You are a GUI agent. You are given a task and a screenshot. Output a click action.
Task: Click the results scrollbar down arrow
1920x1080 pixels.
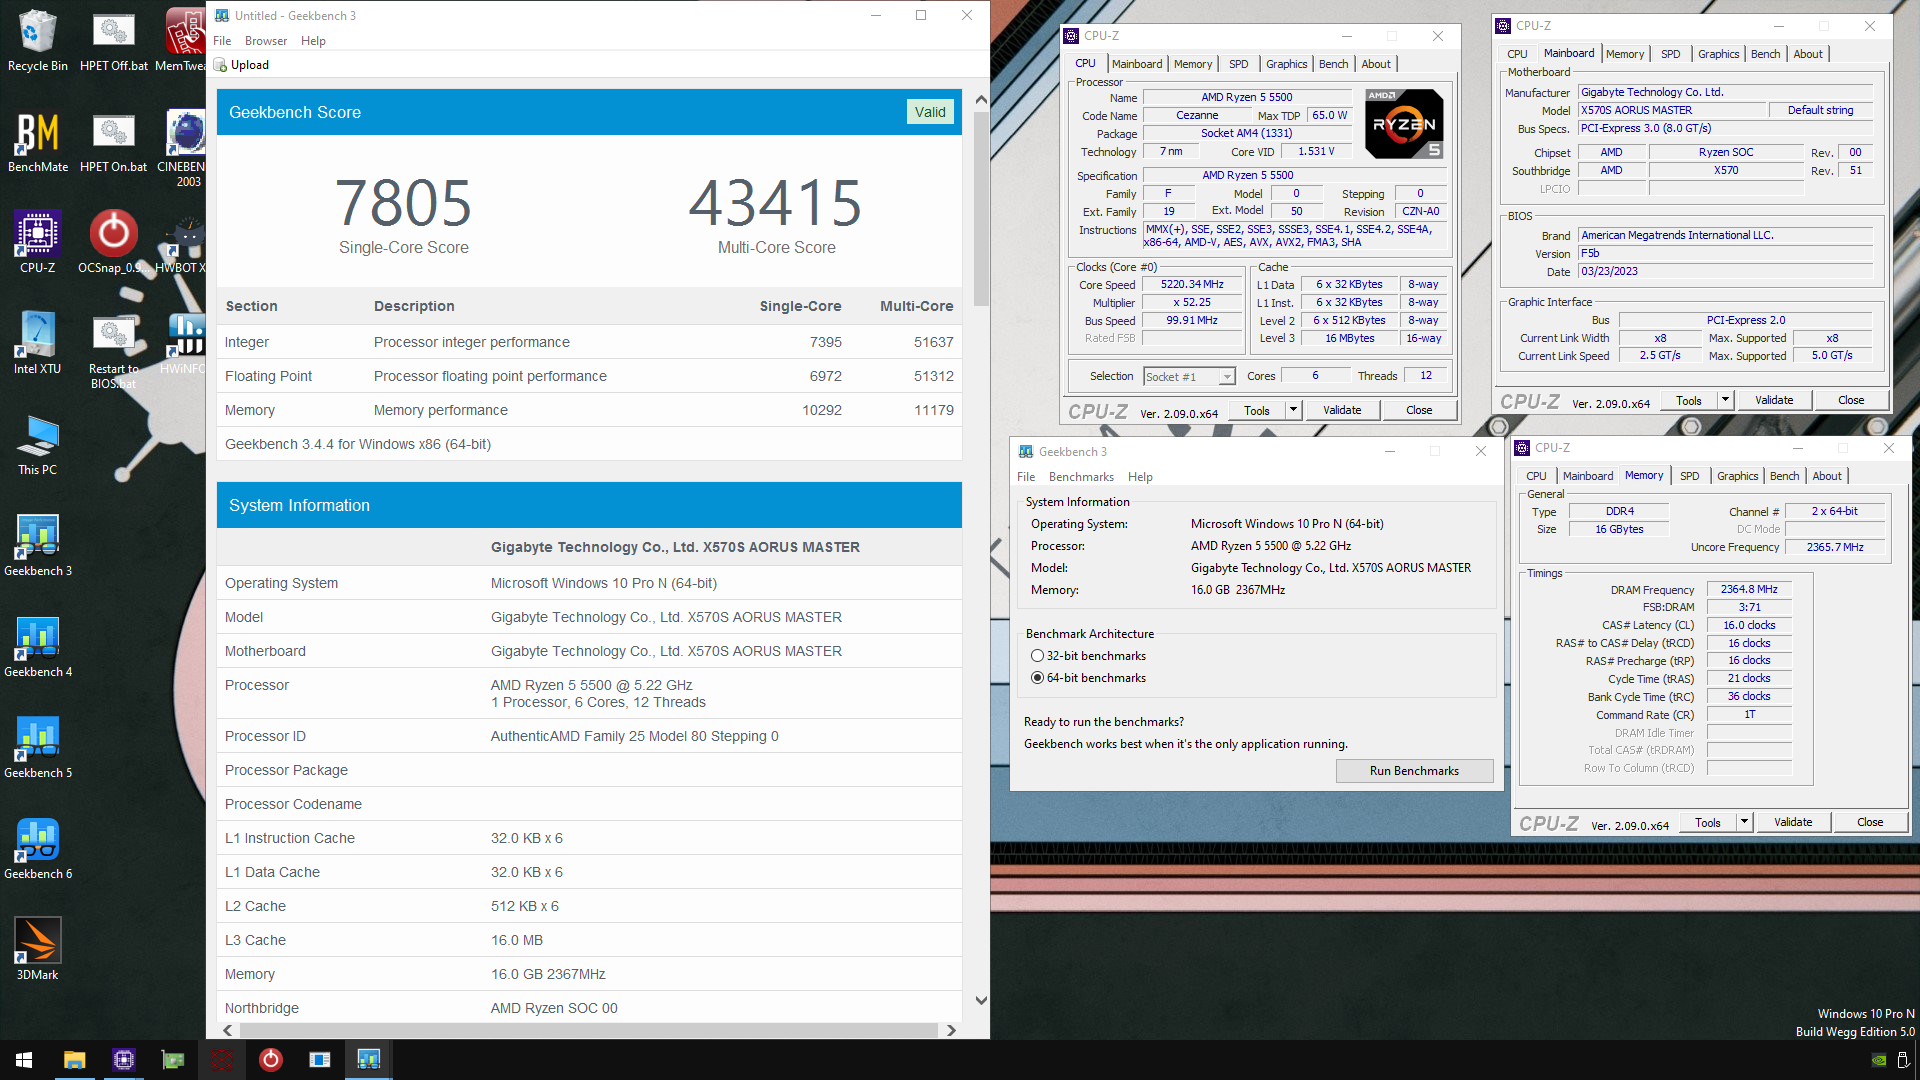981,1000
